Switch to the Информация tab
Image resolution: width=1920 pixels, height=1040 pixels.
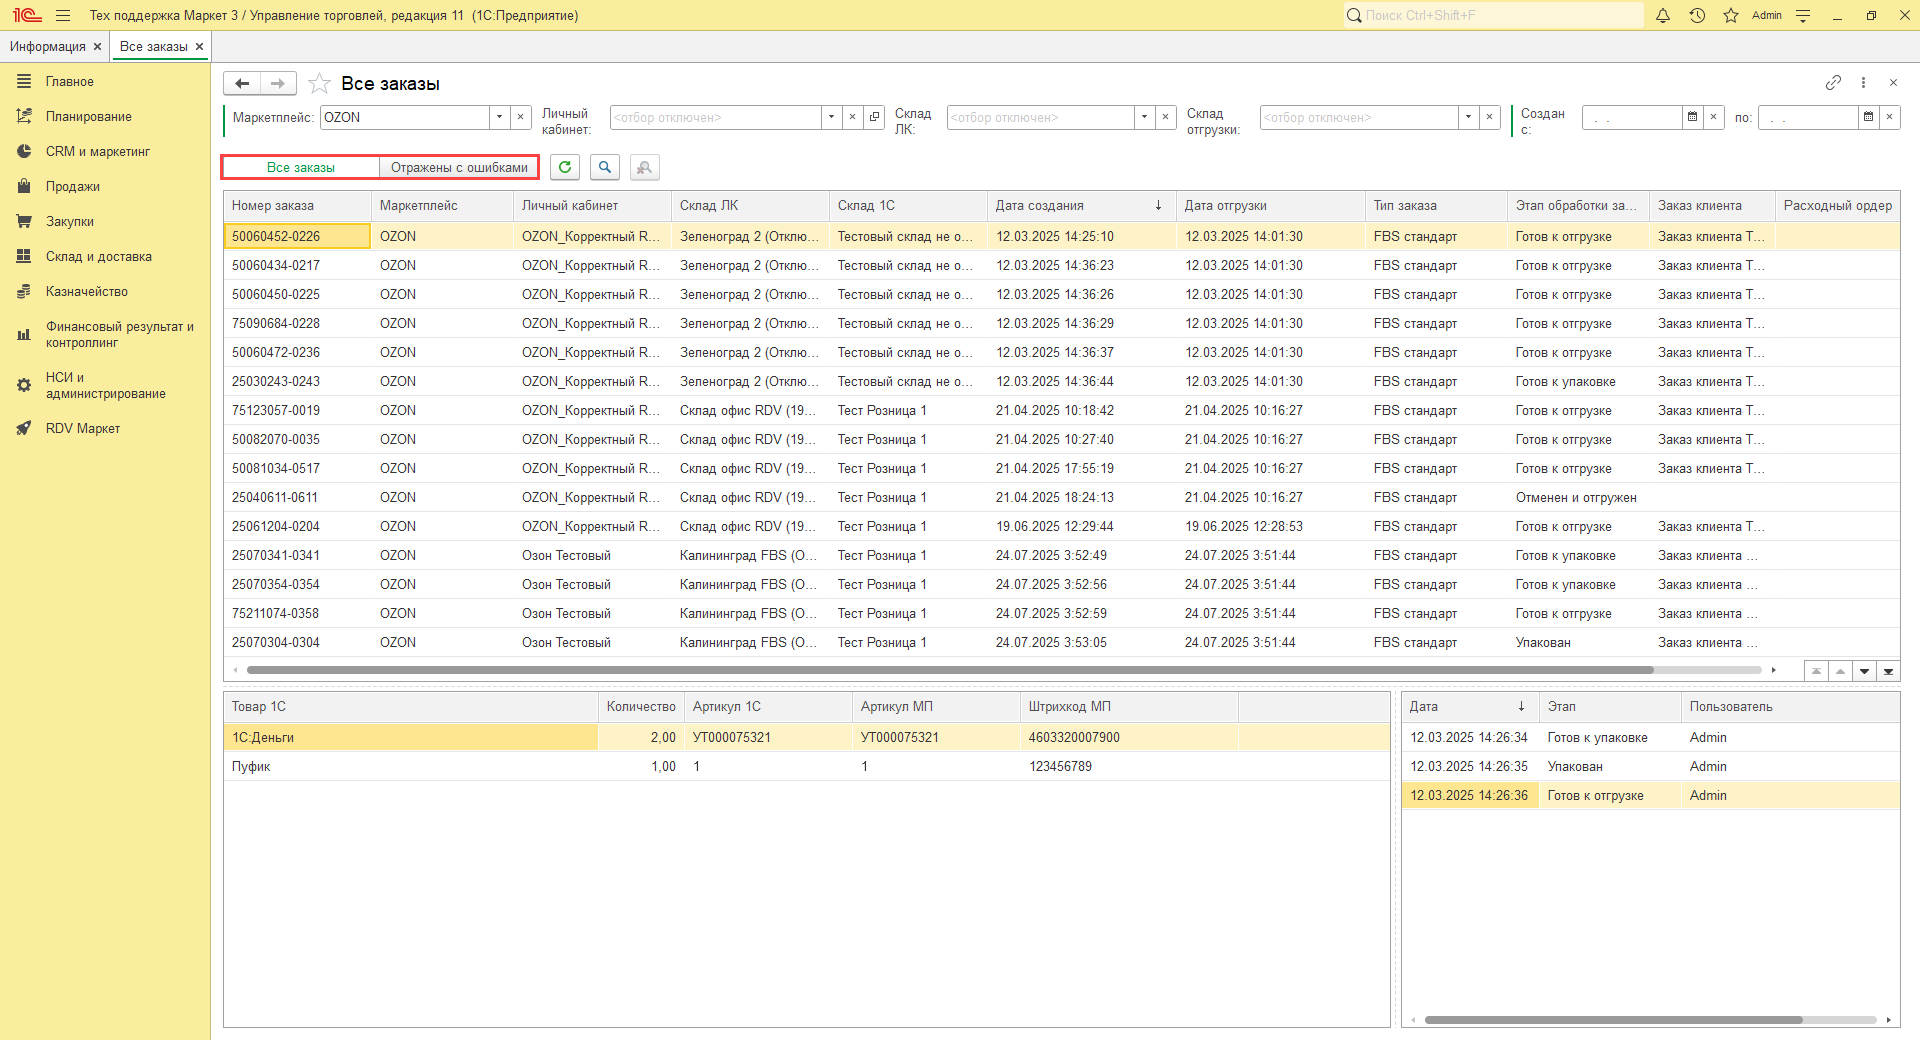pyautogui.click(x=48, y=46)
